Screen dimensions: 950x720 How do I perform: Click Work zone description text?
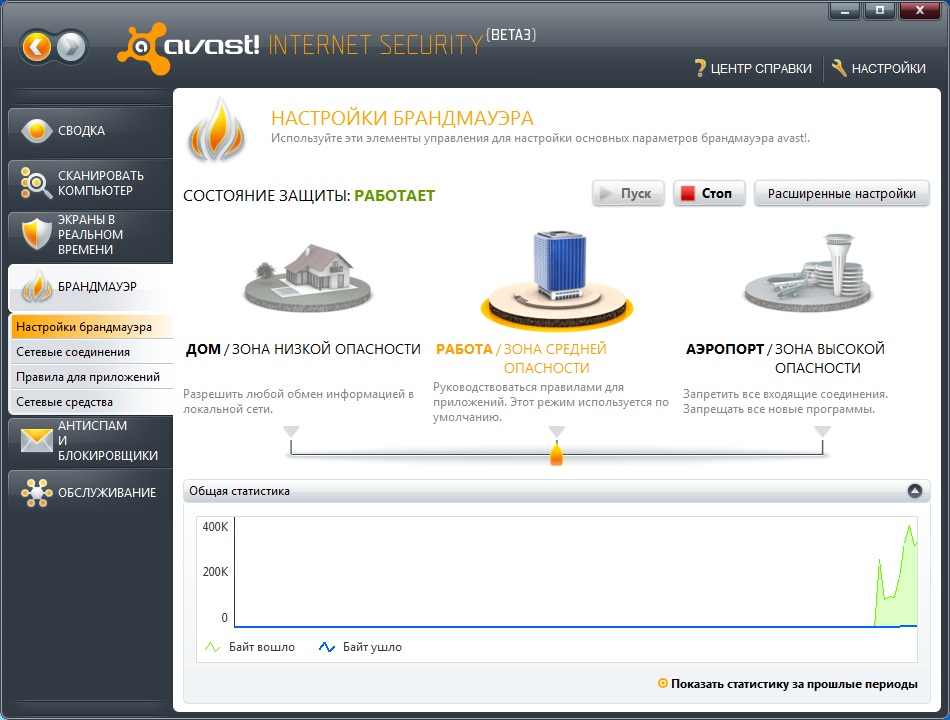551,402
